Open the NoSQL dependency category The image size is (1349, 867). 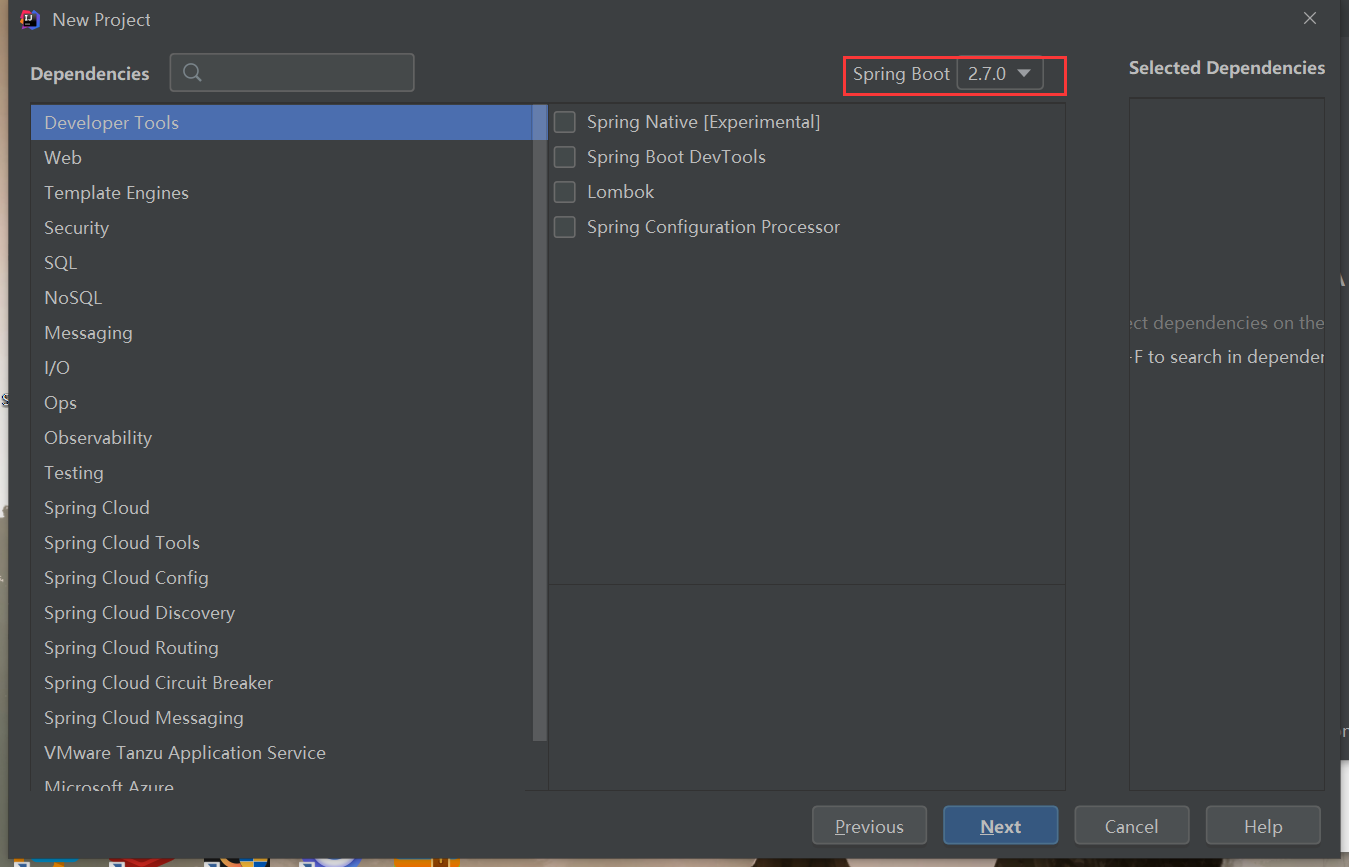[73, 298]
